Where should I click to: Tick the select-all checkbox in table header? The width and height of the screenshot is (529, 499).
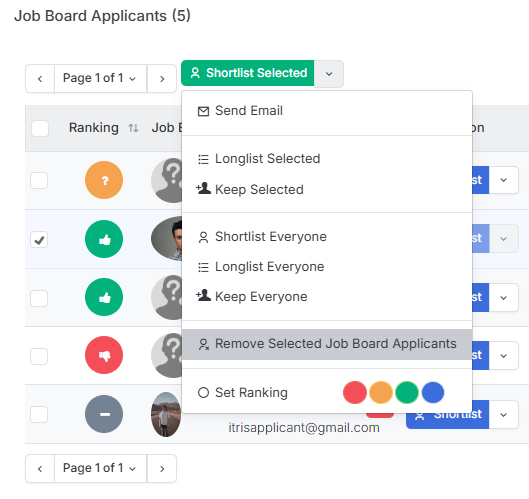(x=40, y=128)
